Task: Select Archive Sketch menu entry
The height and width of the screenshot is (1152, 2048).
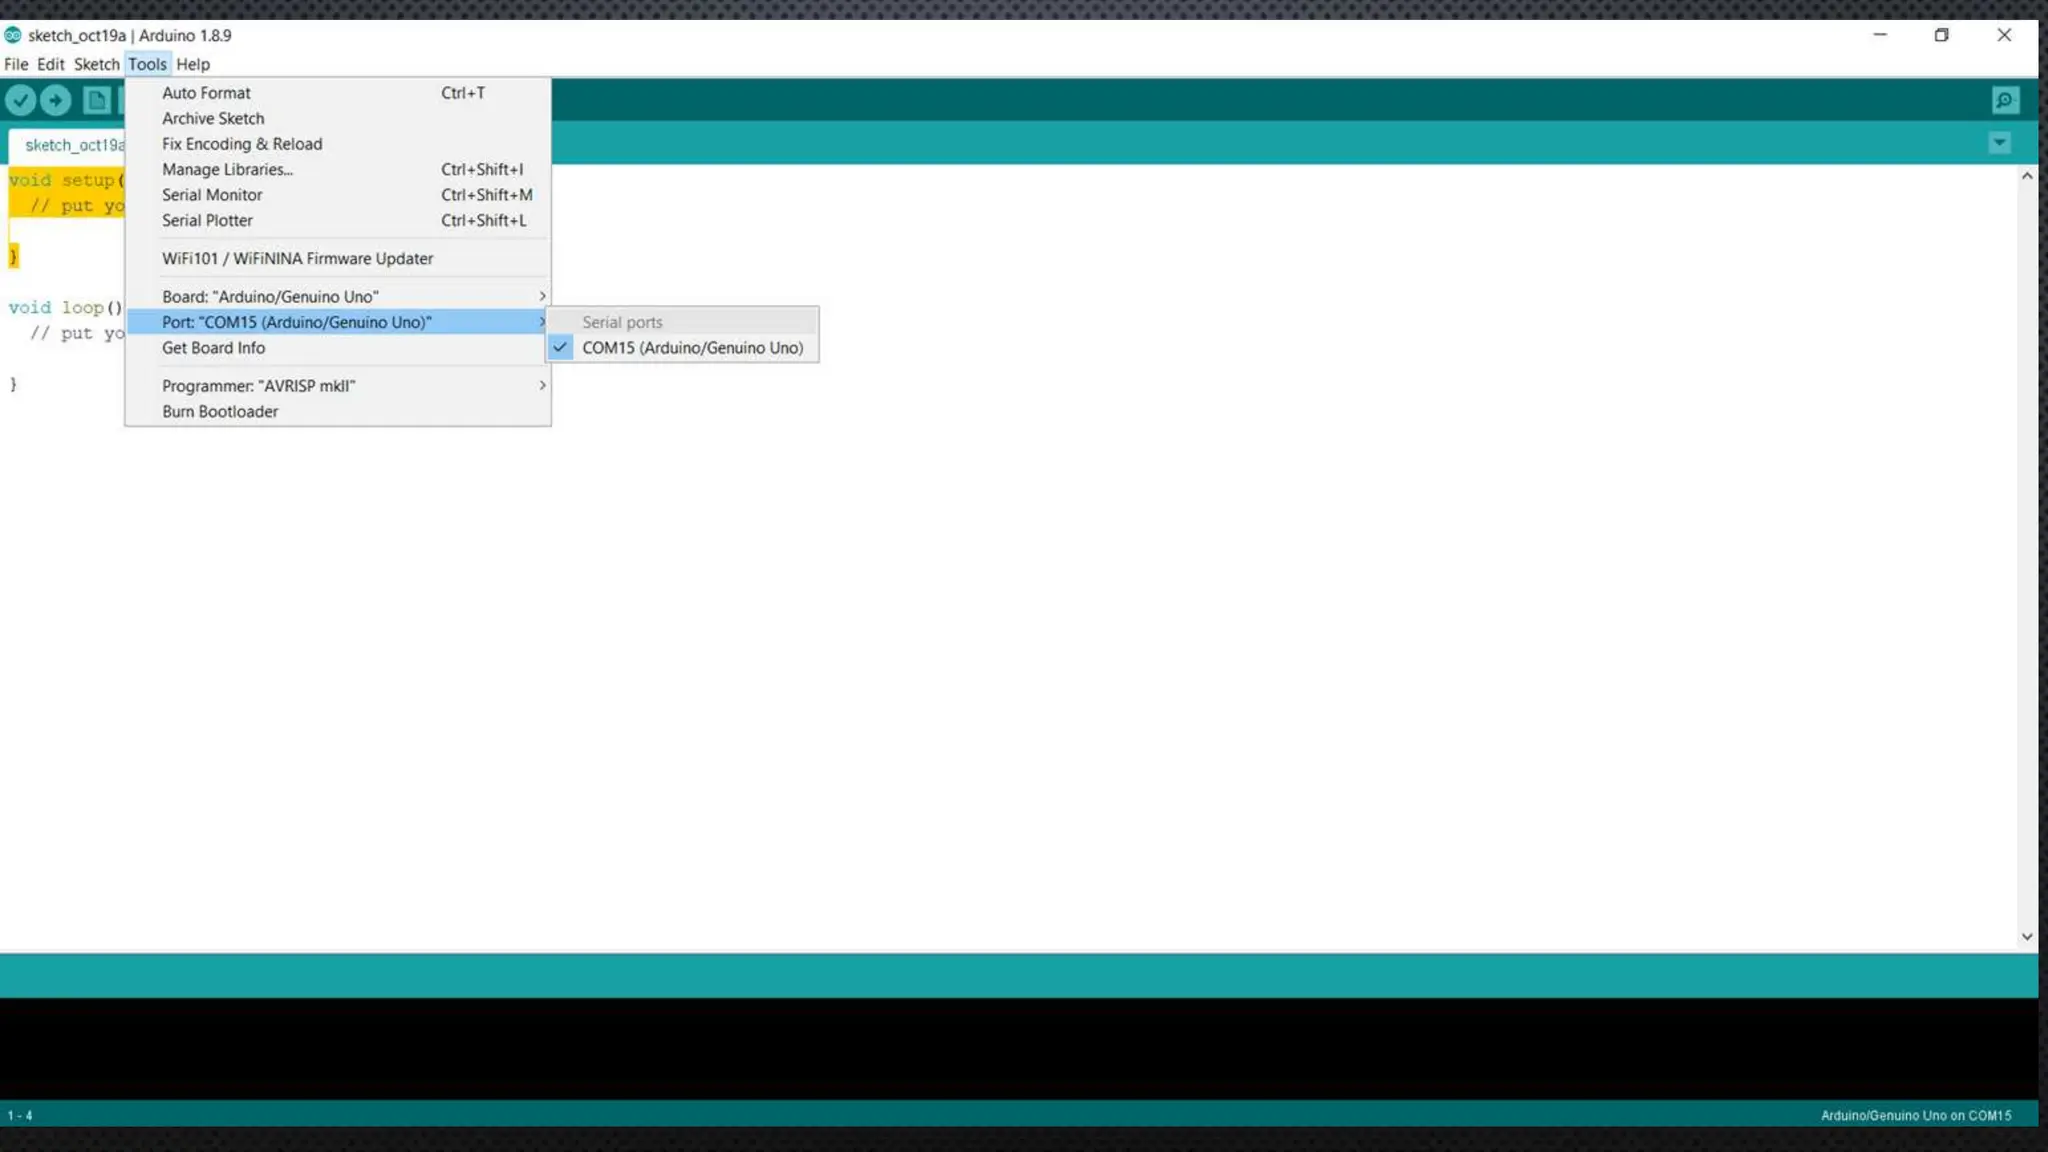Action: (x=338, y=118)
